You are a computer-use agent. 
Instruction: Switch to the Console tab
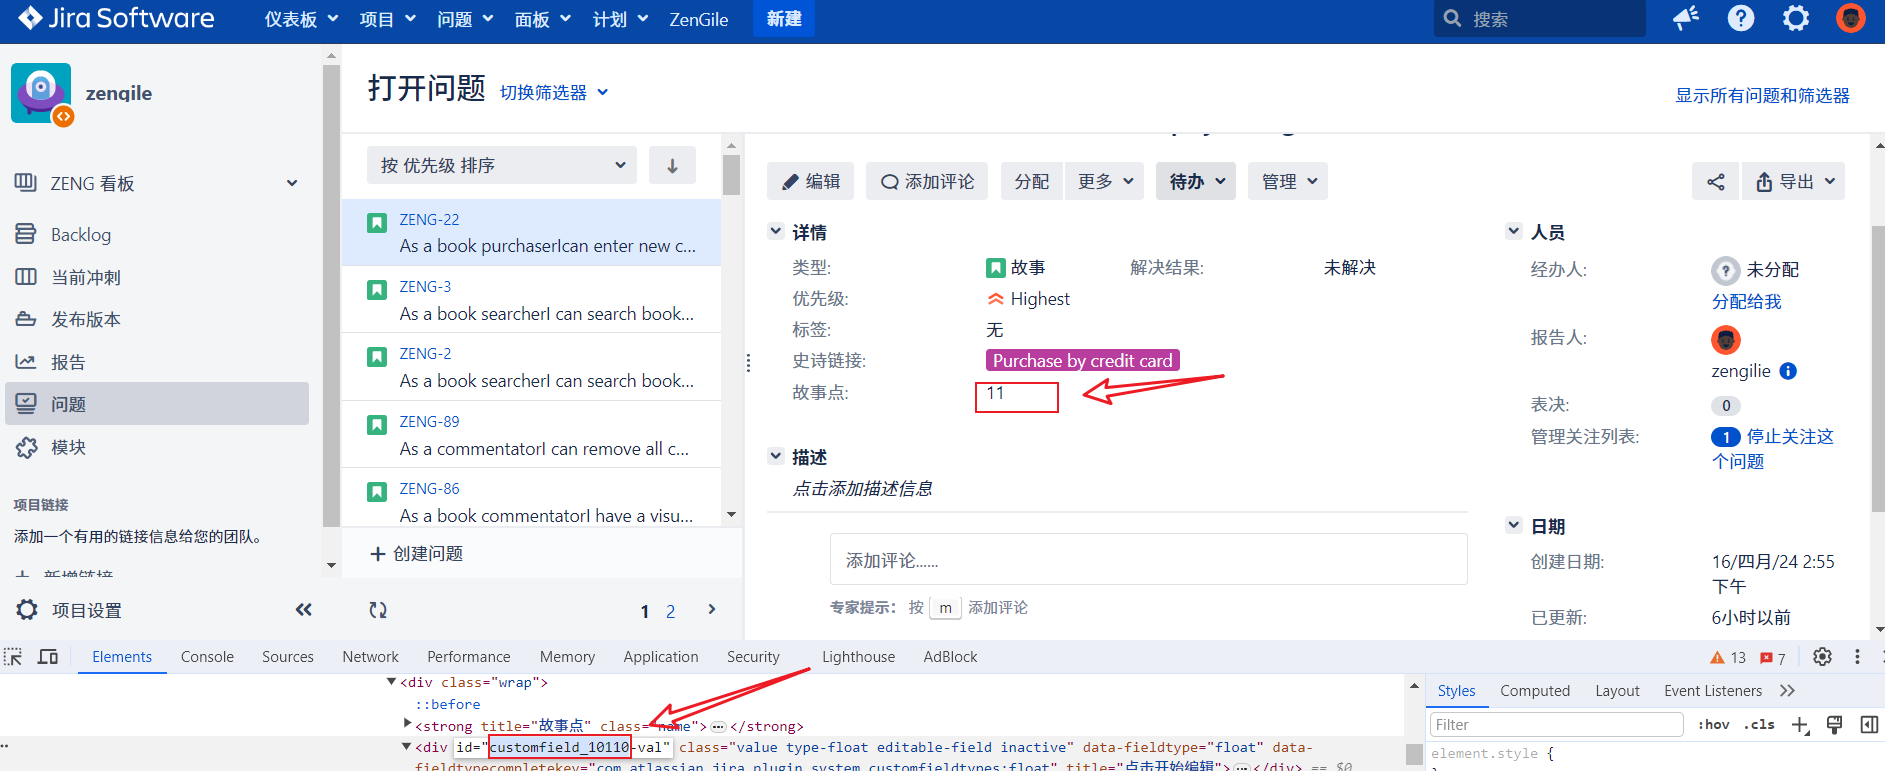click(207, 657)
